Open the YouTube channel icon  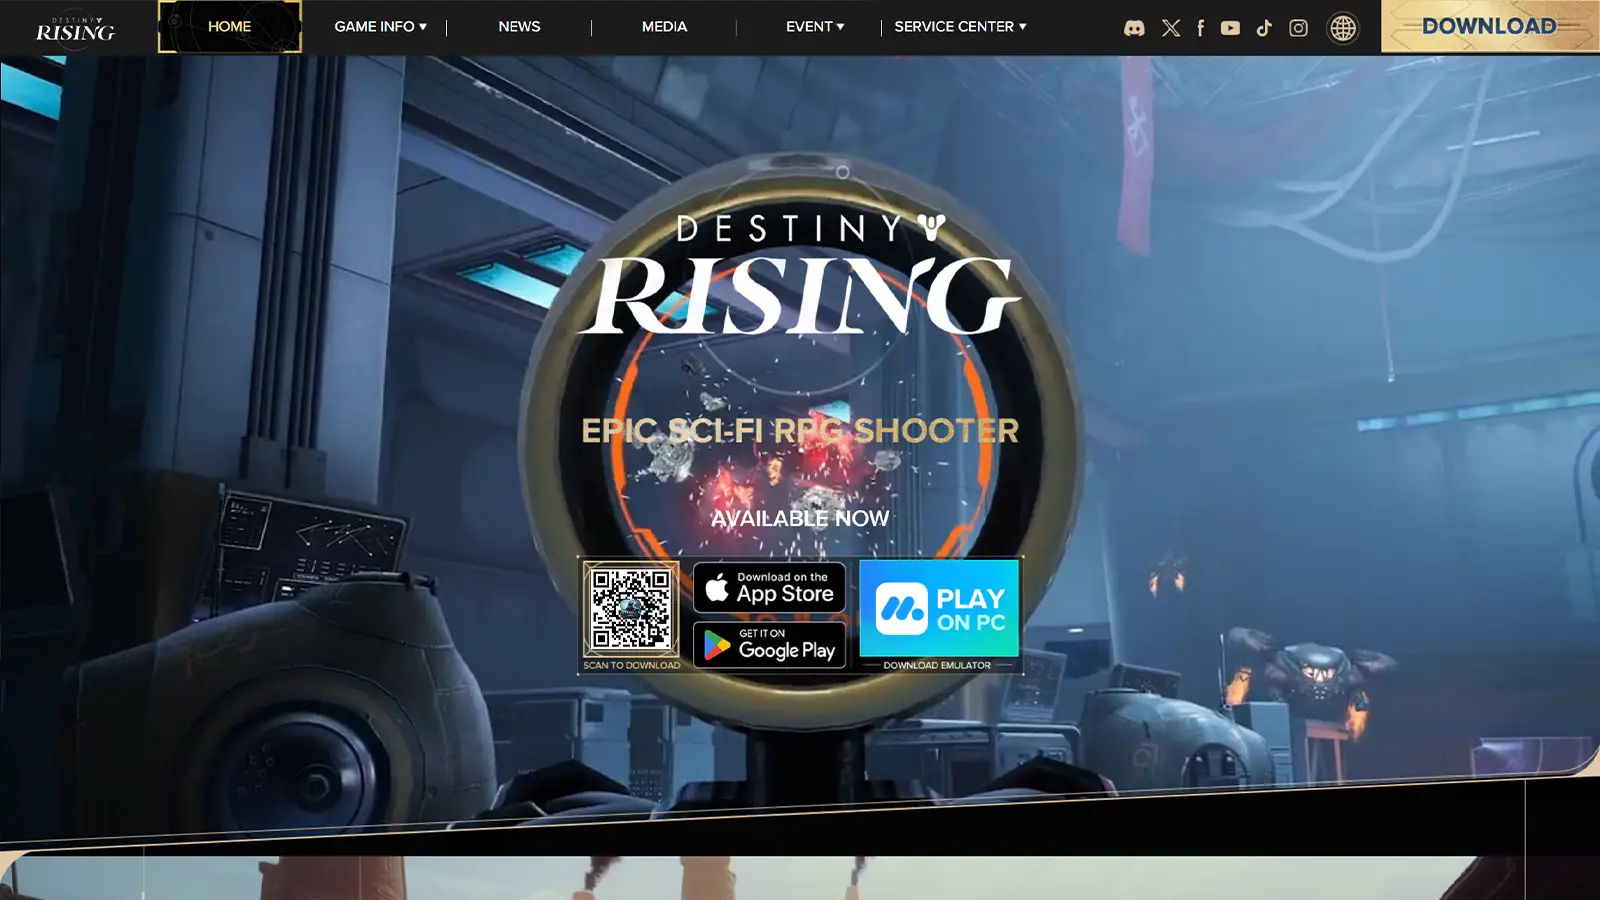click(x=1231, y=27)
